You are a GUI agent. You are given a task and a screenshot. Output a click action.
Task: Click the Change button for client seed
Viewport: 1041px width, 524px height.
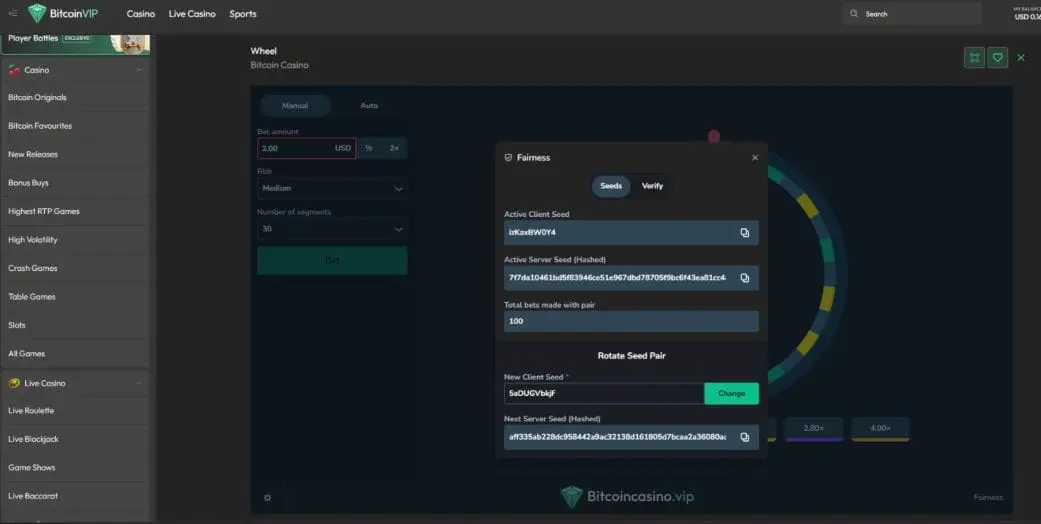[731, 393]
